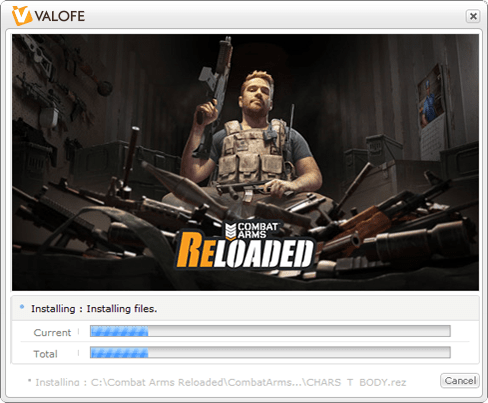Click the Current progress bar
Image resolution: width=488 pixels, height=403 pixels.
pyautogui.click(x=270, y=331)
